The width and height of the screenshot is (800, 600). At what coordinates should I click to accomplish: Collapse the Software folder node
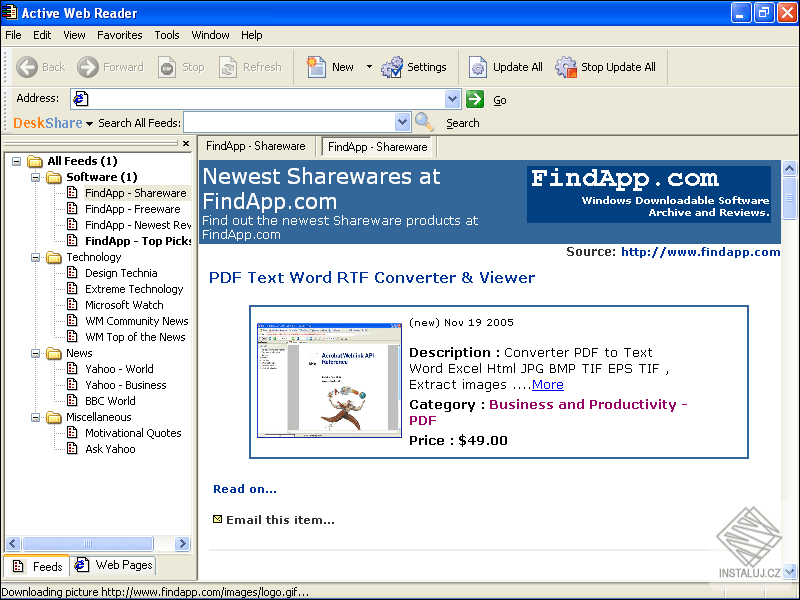click(x=35, y=177)
